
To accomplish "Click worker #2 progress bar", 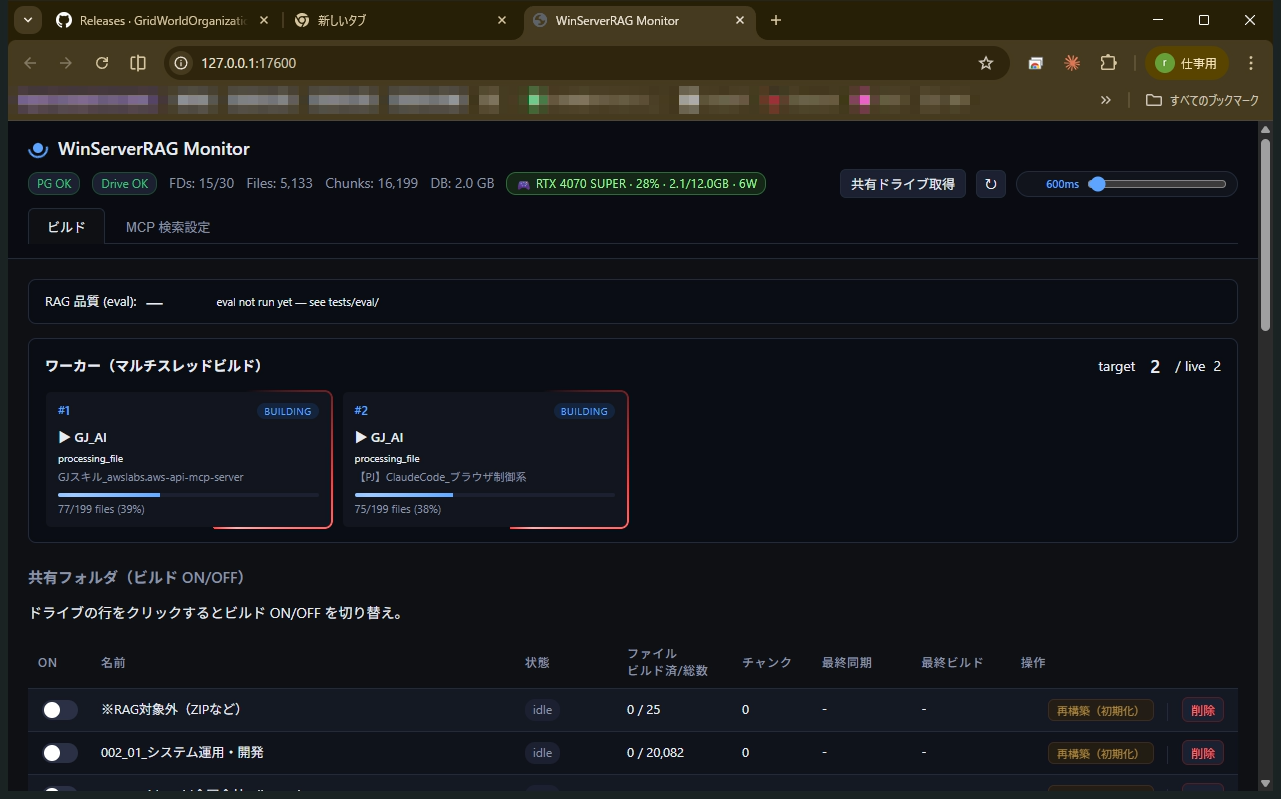I will [485, 494].
